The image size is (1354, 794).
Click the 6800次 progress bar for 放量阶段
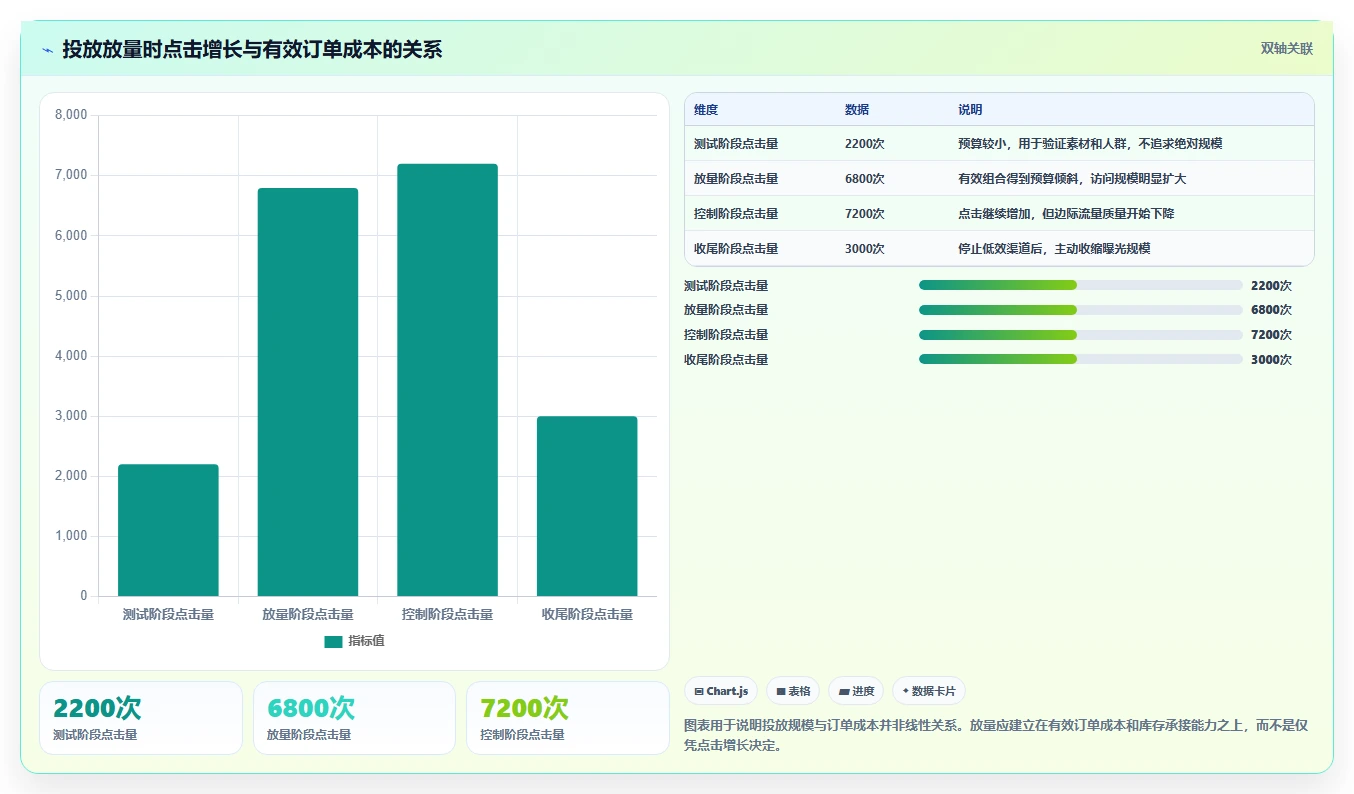[x=1081, y=310]
